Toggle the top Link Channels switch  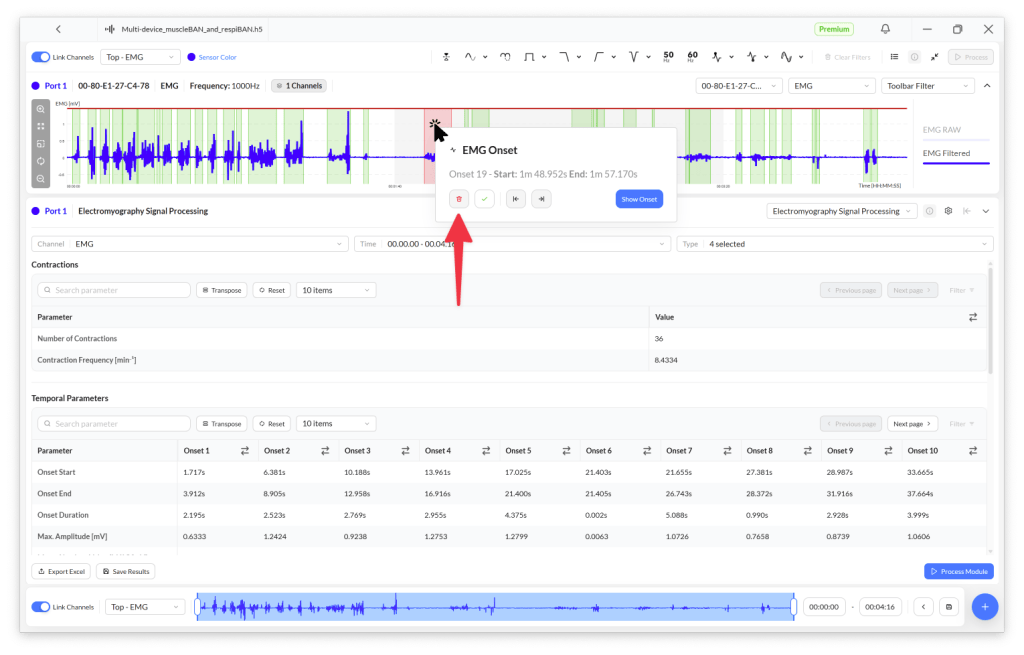40,57
